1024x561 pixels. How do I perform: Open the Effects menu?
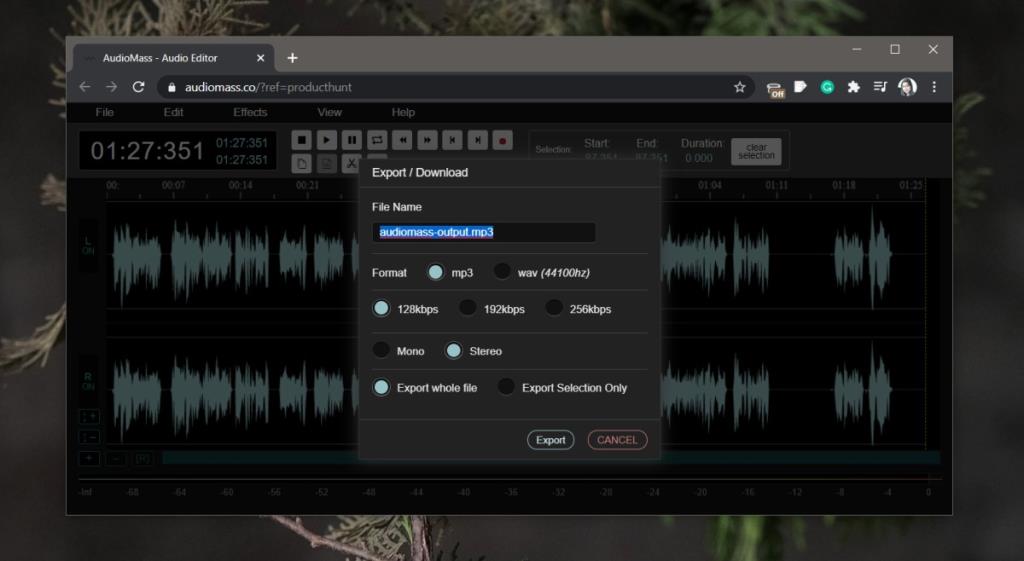[250, 112]
